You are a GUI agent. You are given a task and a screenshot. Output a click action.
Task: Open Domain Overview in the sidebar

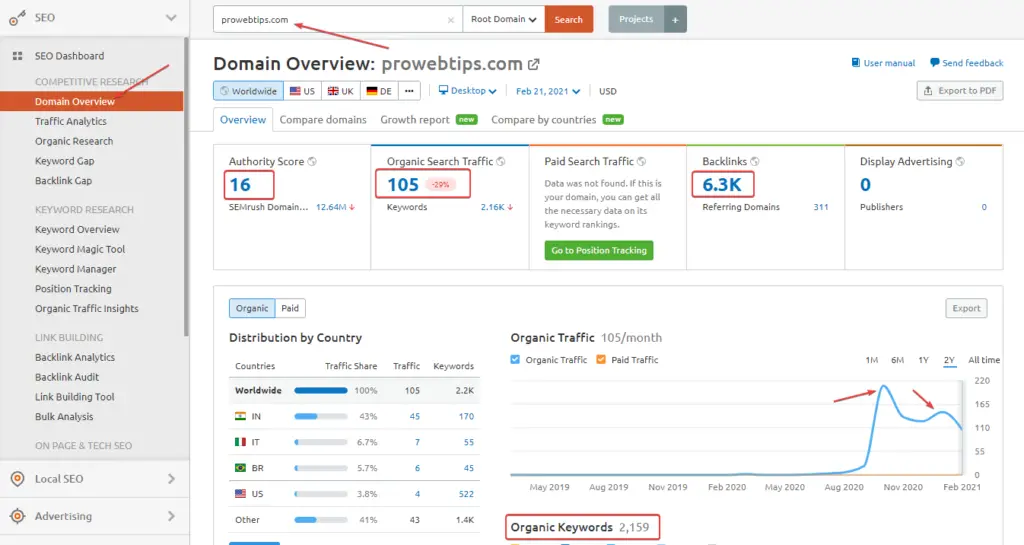click(91, 101)
